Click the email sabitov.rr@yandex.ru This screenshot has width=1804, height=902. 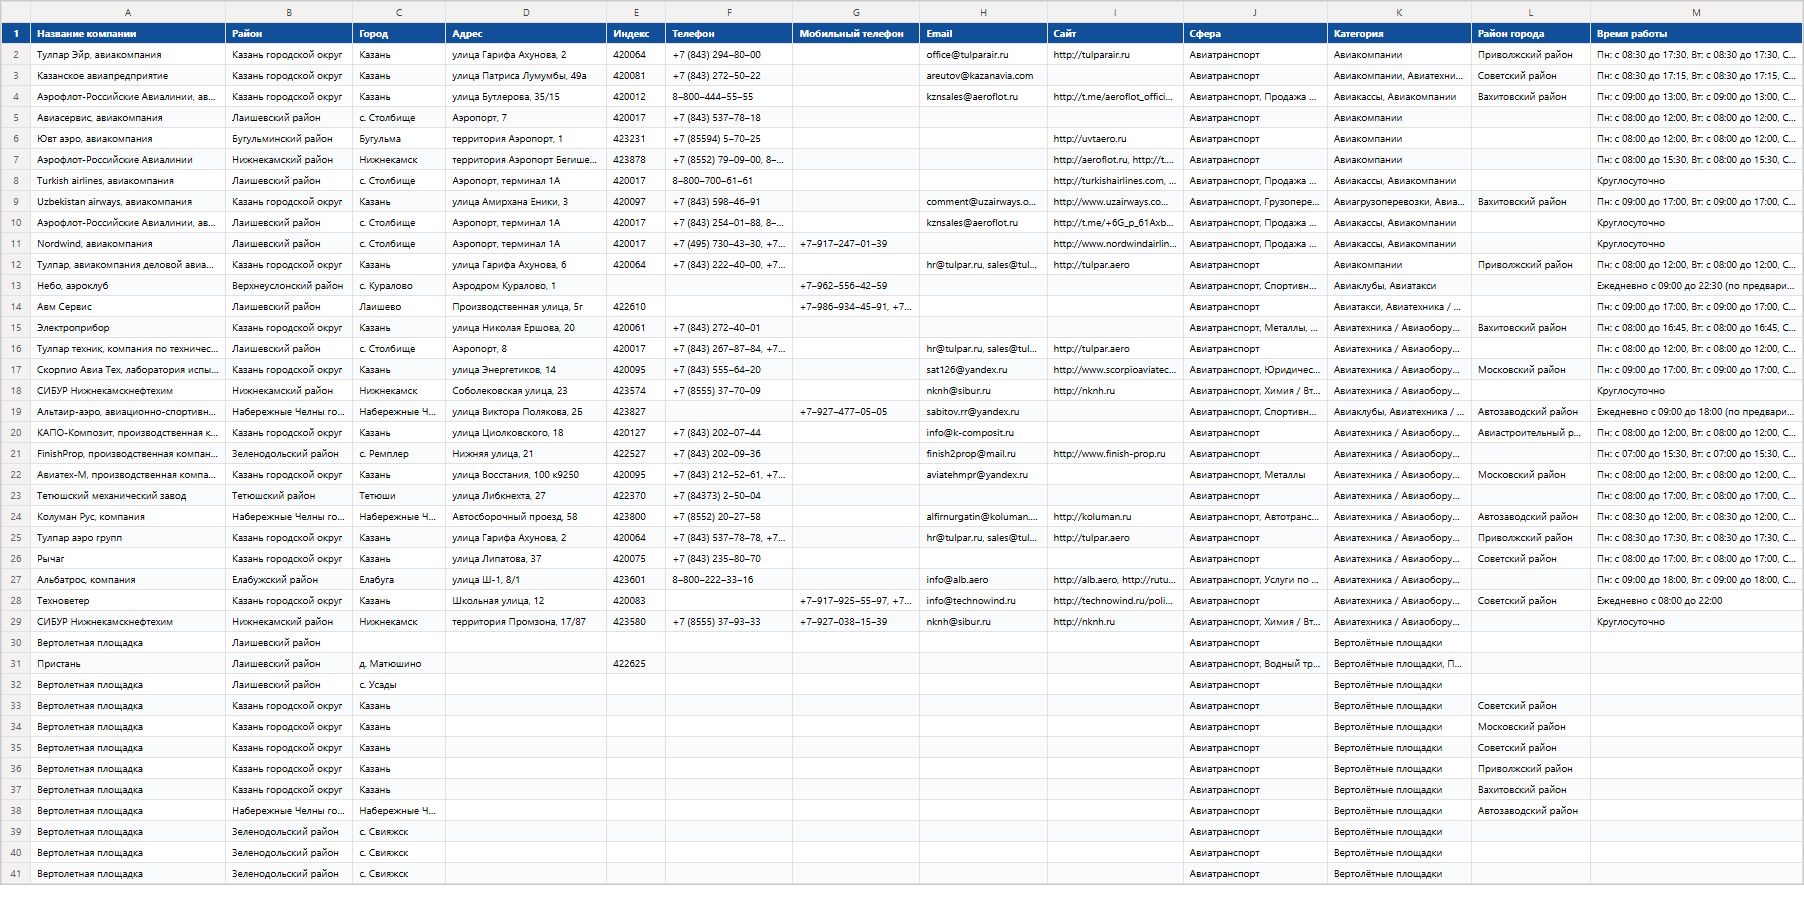(x=983, y=412)
